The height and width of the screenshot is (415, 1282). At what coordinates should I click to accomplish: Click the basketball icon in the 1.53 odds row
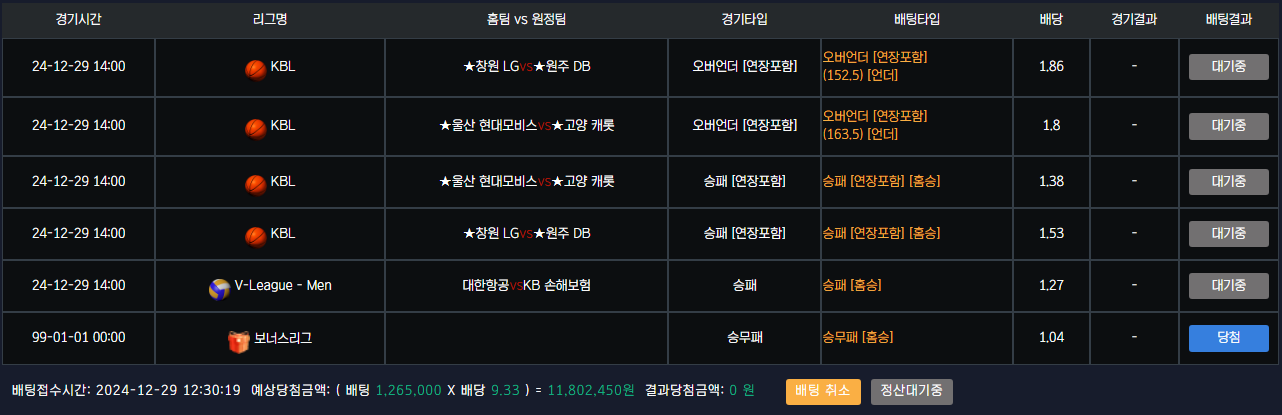point(255,235)
